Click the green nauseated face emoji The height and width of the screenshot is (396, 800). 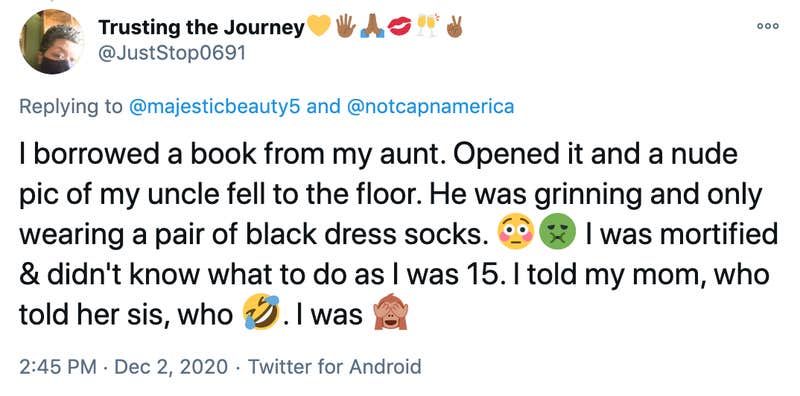(x=557, y=234)
